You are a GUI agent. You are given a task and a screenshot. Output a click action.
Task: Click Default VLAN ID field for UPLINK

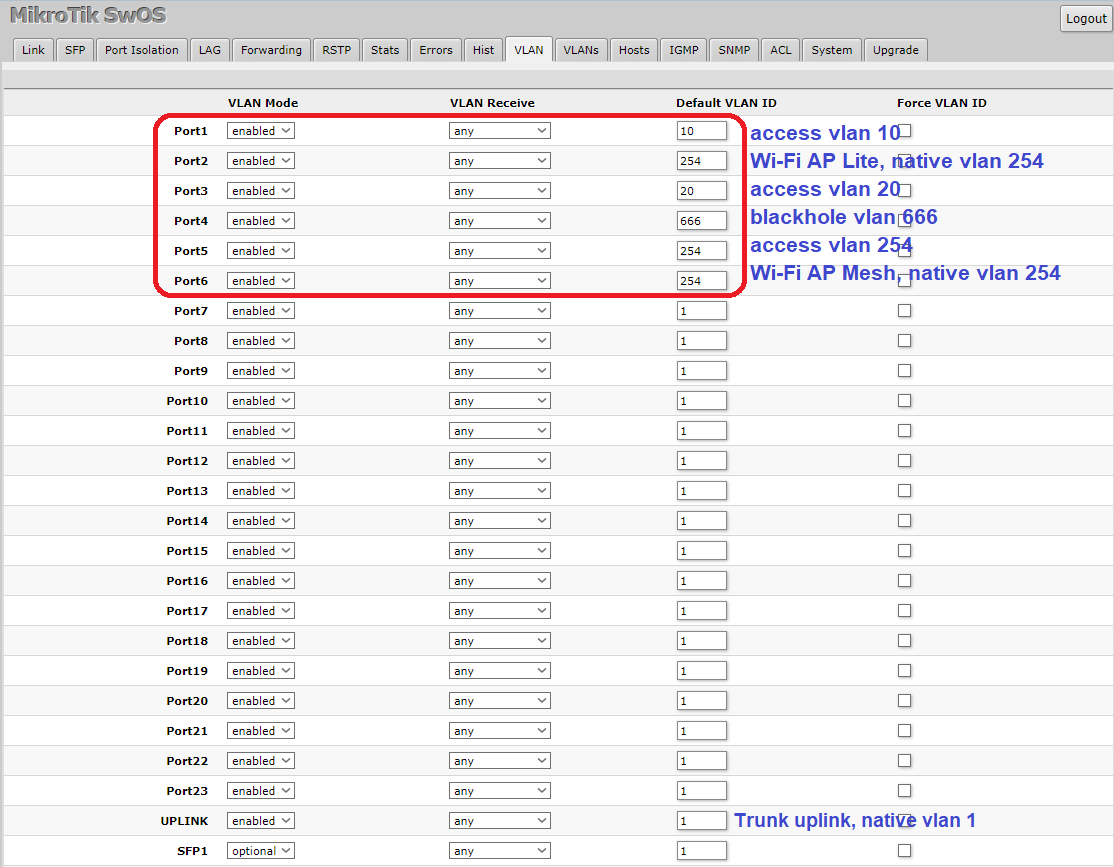pyautogui.click(x=702, y=821)
